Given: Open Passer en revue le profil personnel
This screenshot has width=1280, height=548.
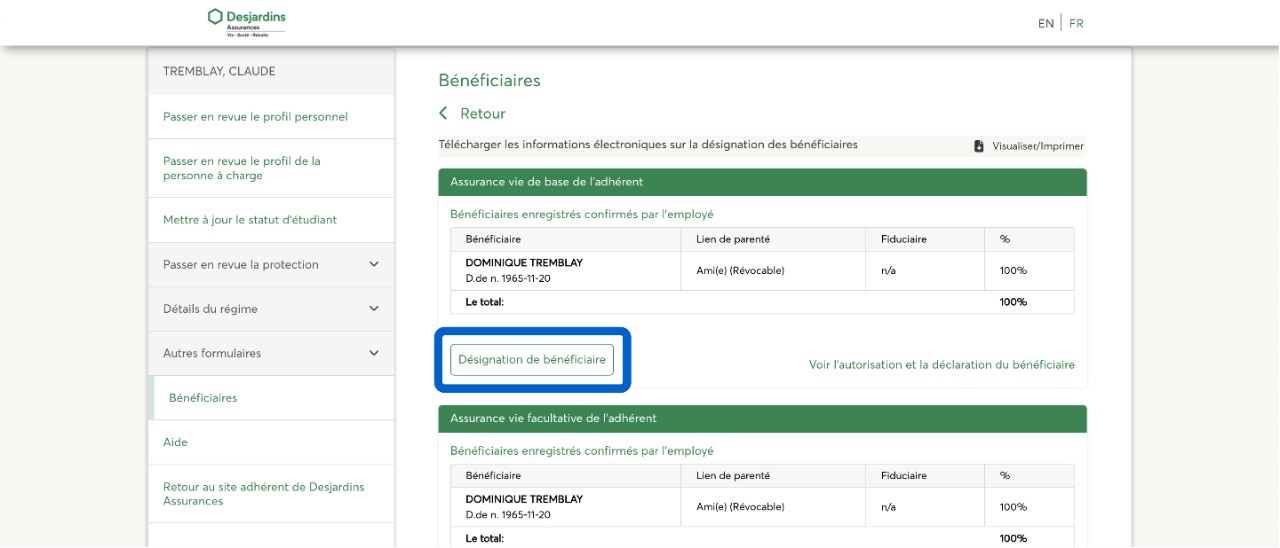Looking at the screenshot, I should (x=255, y=117).
